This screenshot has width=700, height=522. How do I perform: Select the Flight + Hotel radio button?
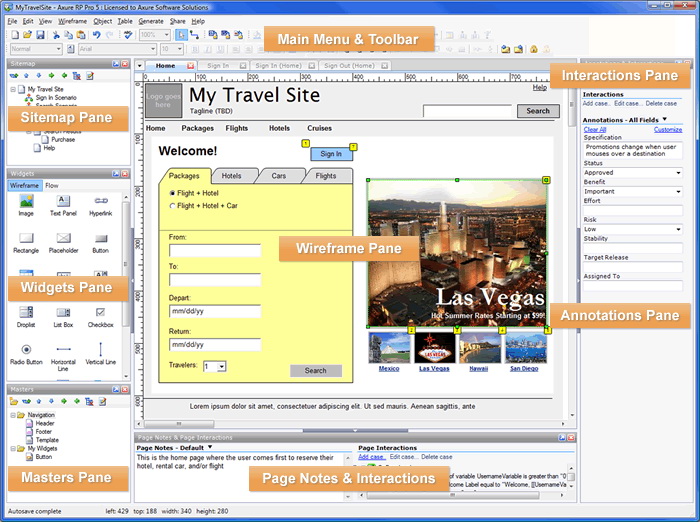click(x=172, y=192)
